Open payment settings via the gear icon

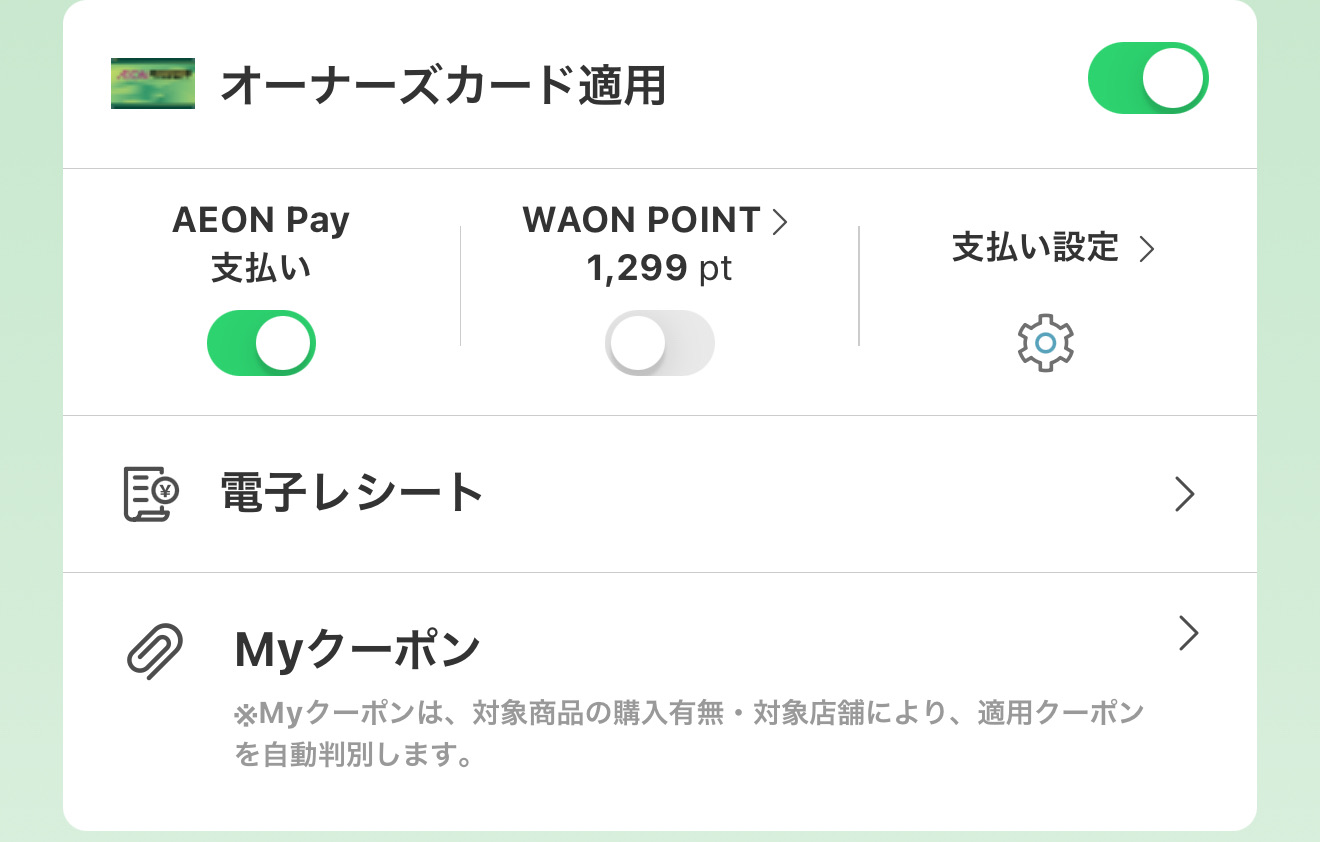click(1045, 343)
